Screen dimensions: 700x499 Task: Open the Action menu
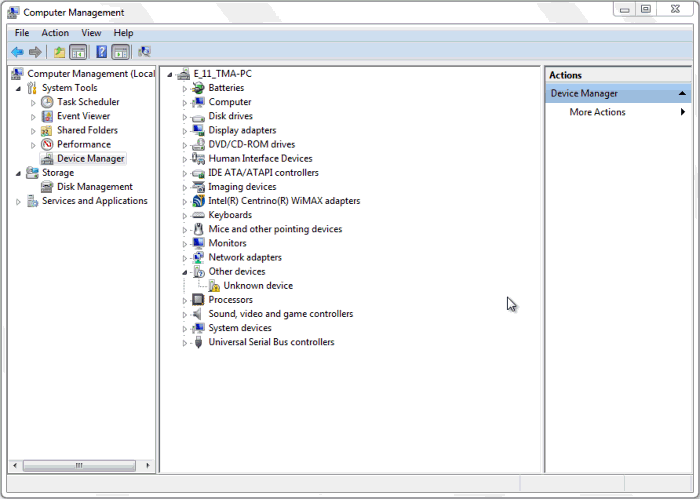click(55, 33)
